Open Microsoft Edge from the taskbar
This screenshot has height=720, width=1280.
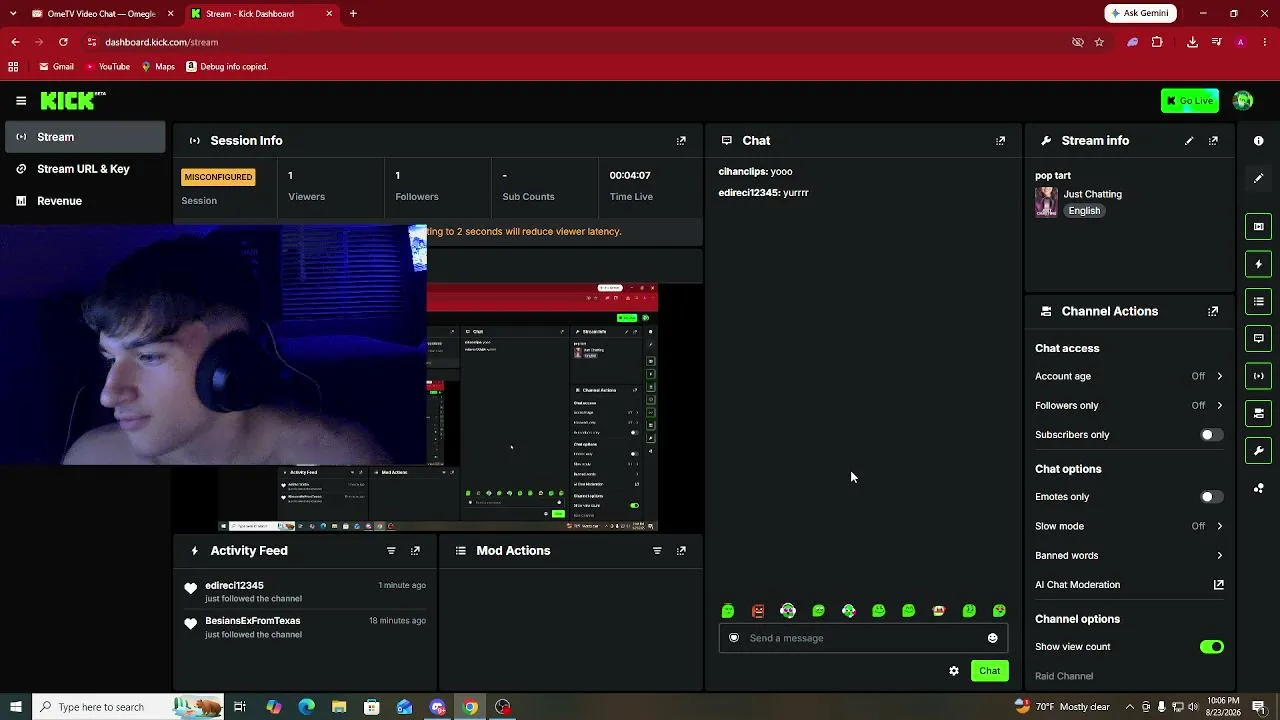[306, 707]
